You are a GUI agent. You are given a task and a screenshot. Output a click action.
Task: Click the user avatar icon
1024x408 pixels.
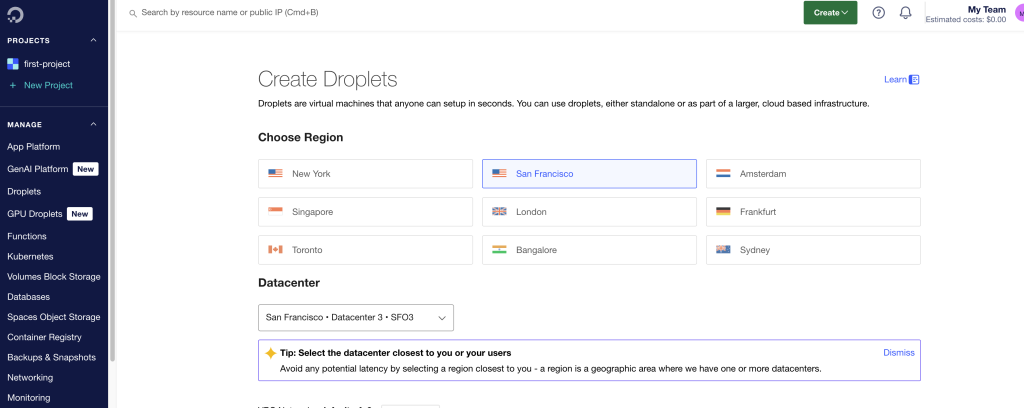pos(1019,12)
